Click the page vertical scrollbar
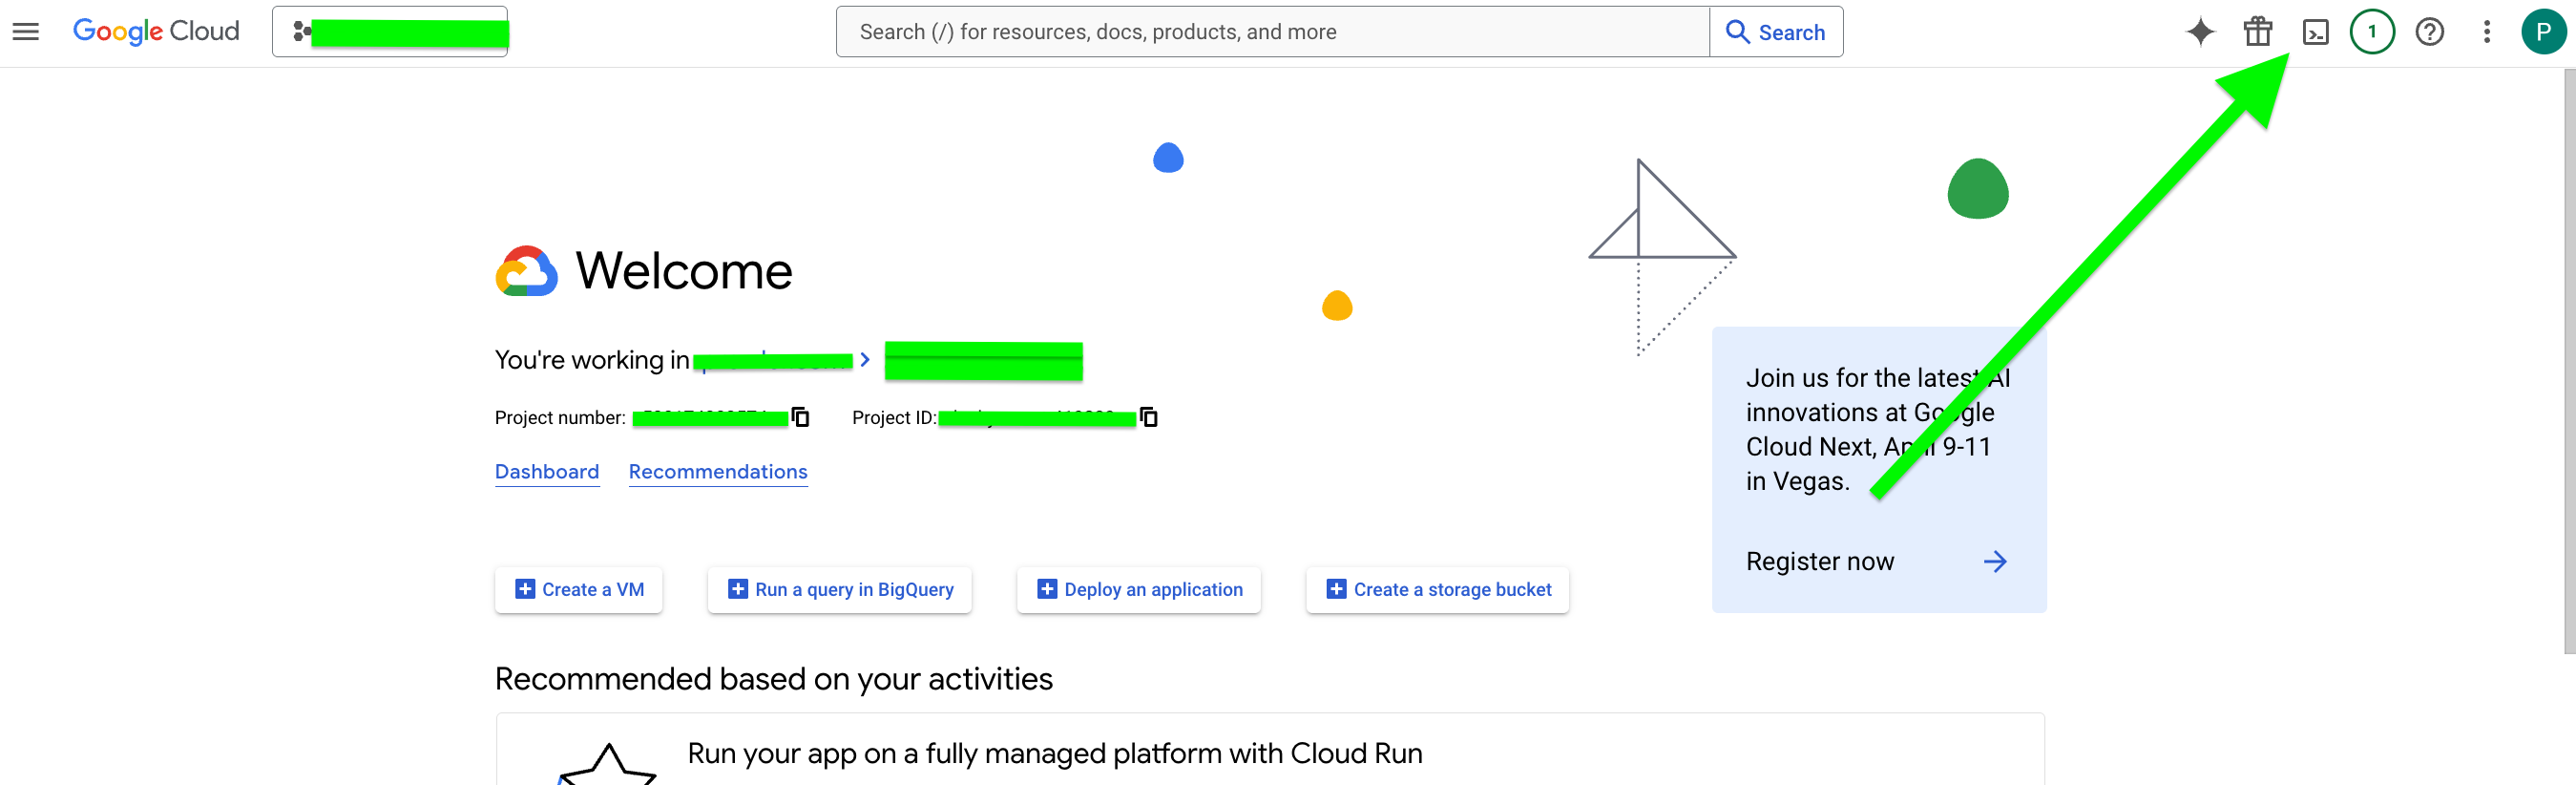The width and height of the screenshot is (2576, 785). pyautogui.click(x=2569, y=360)
